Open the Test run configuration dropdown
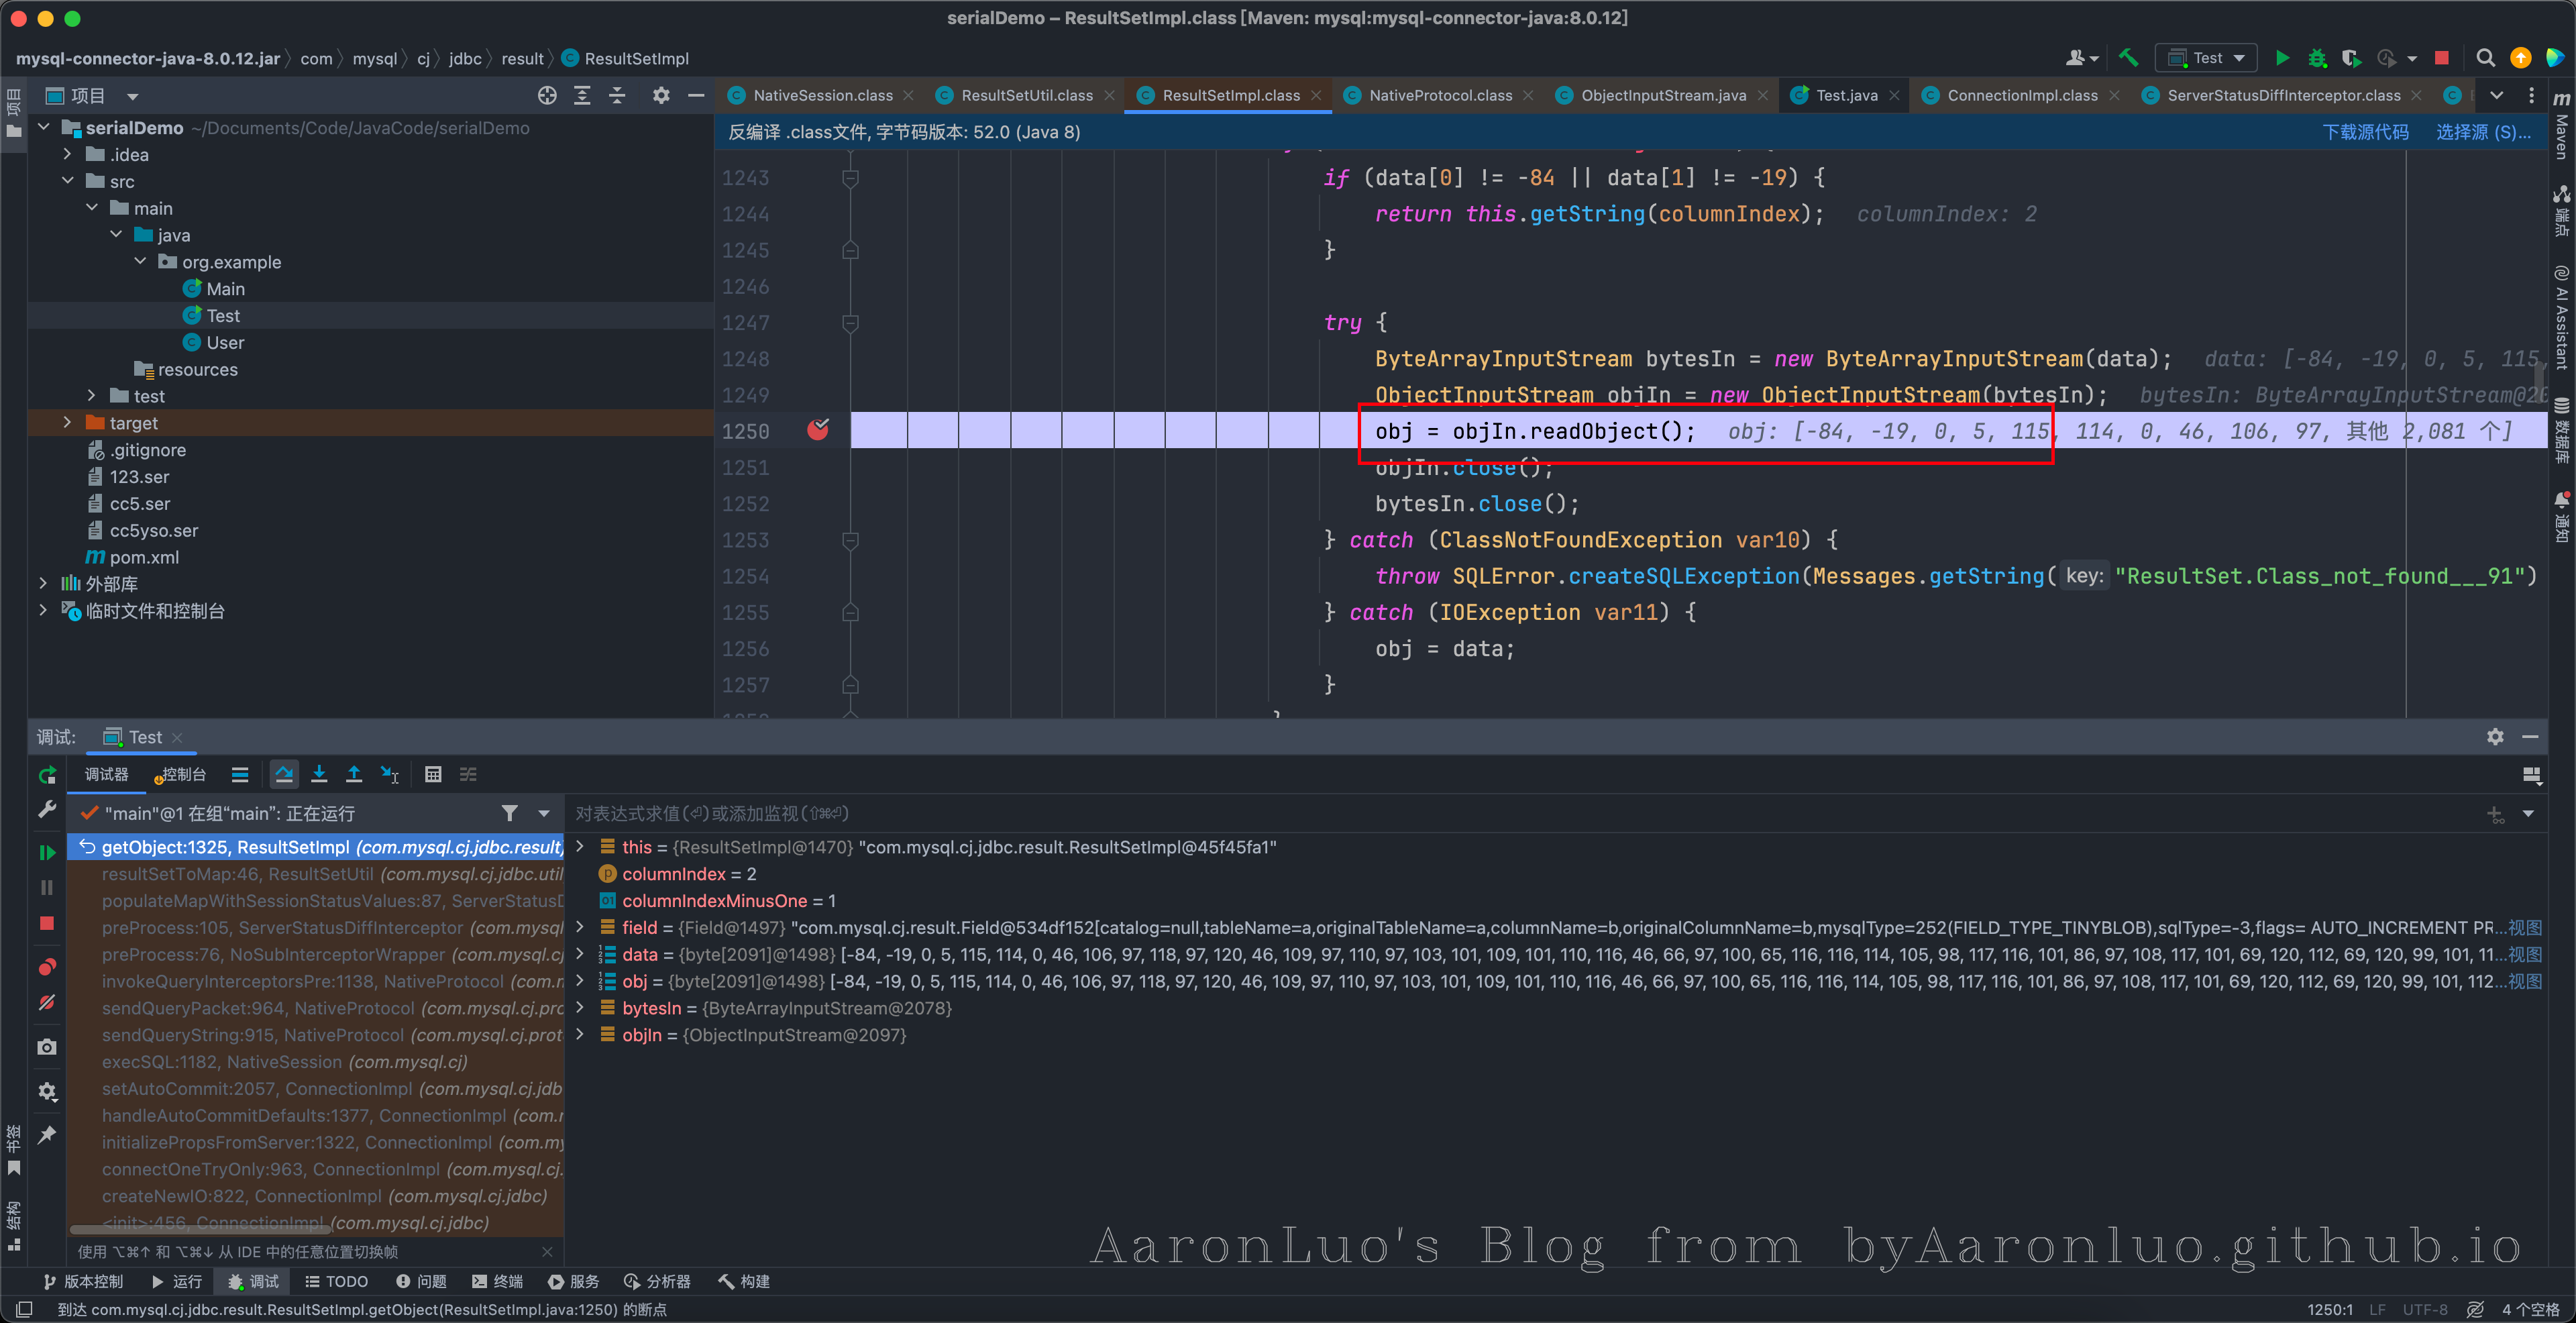Viewport: 2576px width, 1323px height. 2206,58
